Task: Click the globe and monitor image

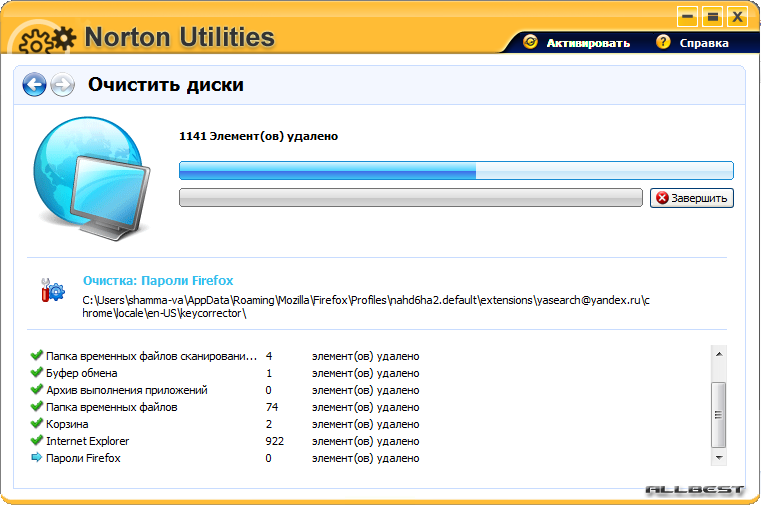Action: (92, 178)
